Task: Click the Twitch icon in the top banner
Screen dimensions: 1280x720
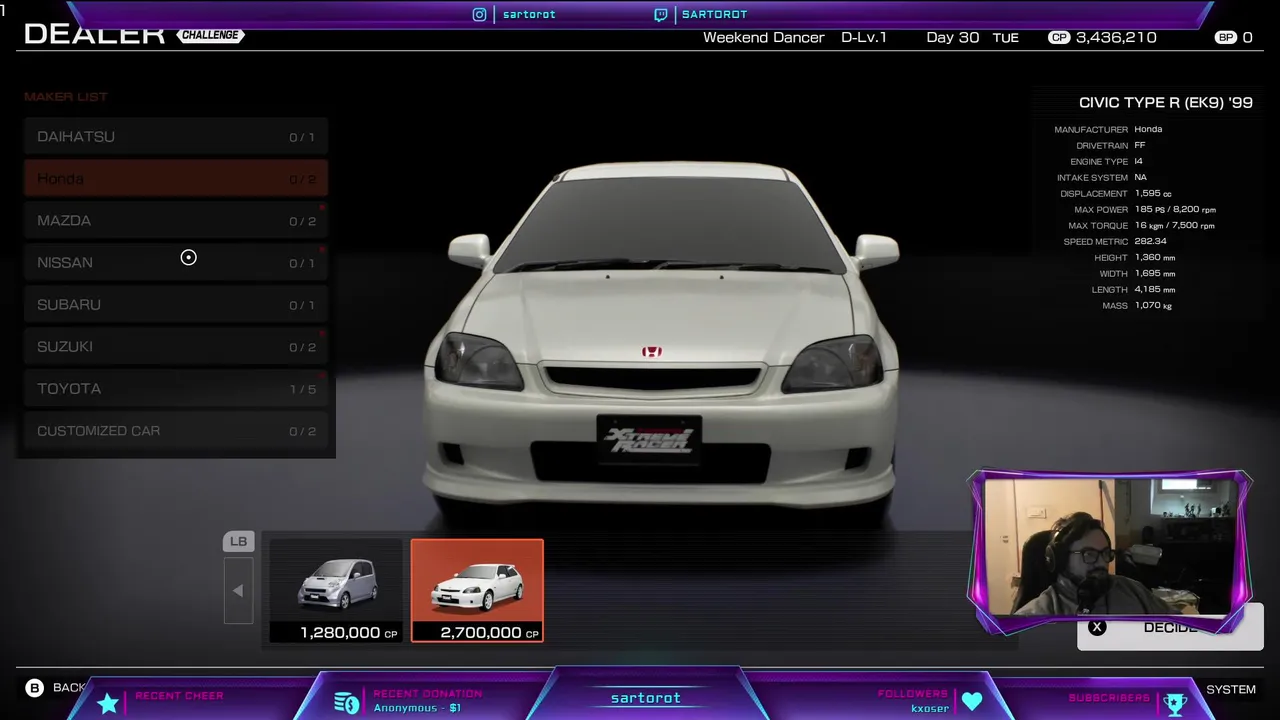Action: [660, 14]
